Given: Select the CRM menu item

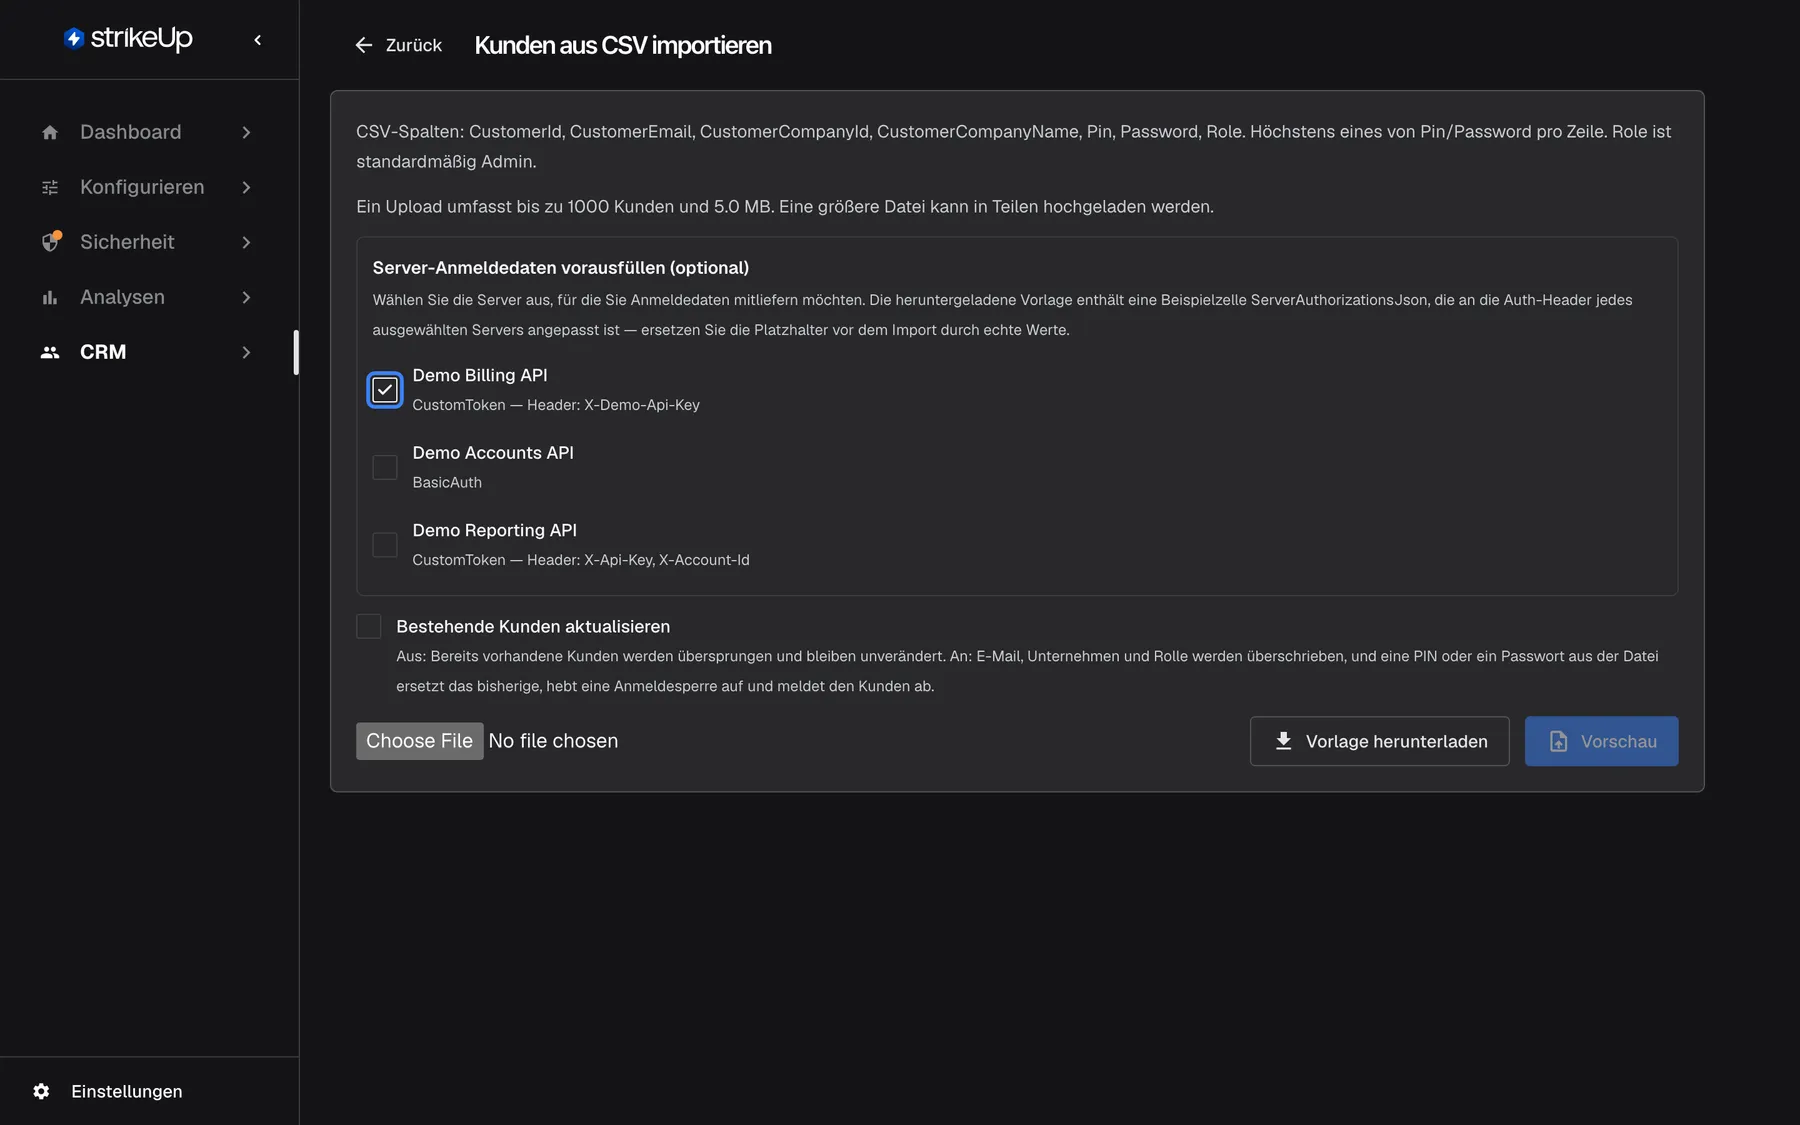Looking at the screenshot, I should pyautogui.click(x=147, y=352).
